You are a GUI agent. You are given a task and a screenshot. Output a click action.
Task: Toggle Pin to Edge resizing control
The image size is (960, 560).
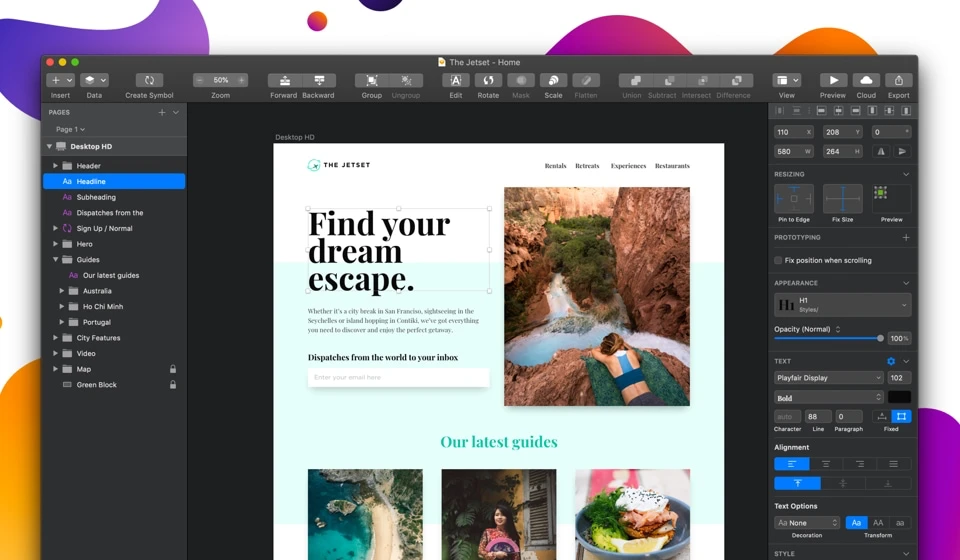[794, 199]
